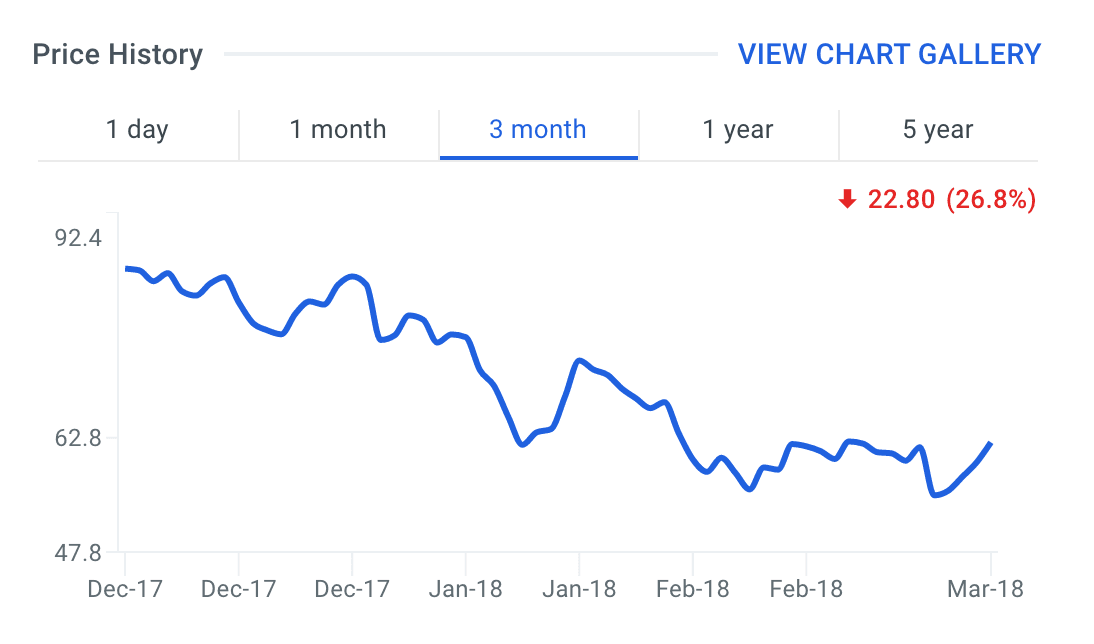Viewport: 1094px width, 644px height.
Task: Click the leftmost Jan-18 axis label
Action: pyautogui.click(x=465, y=588)
